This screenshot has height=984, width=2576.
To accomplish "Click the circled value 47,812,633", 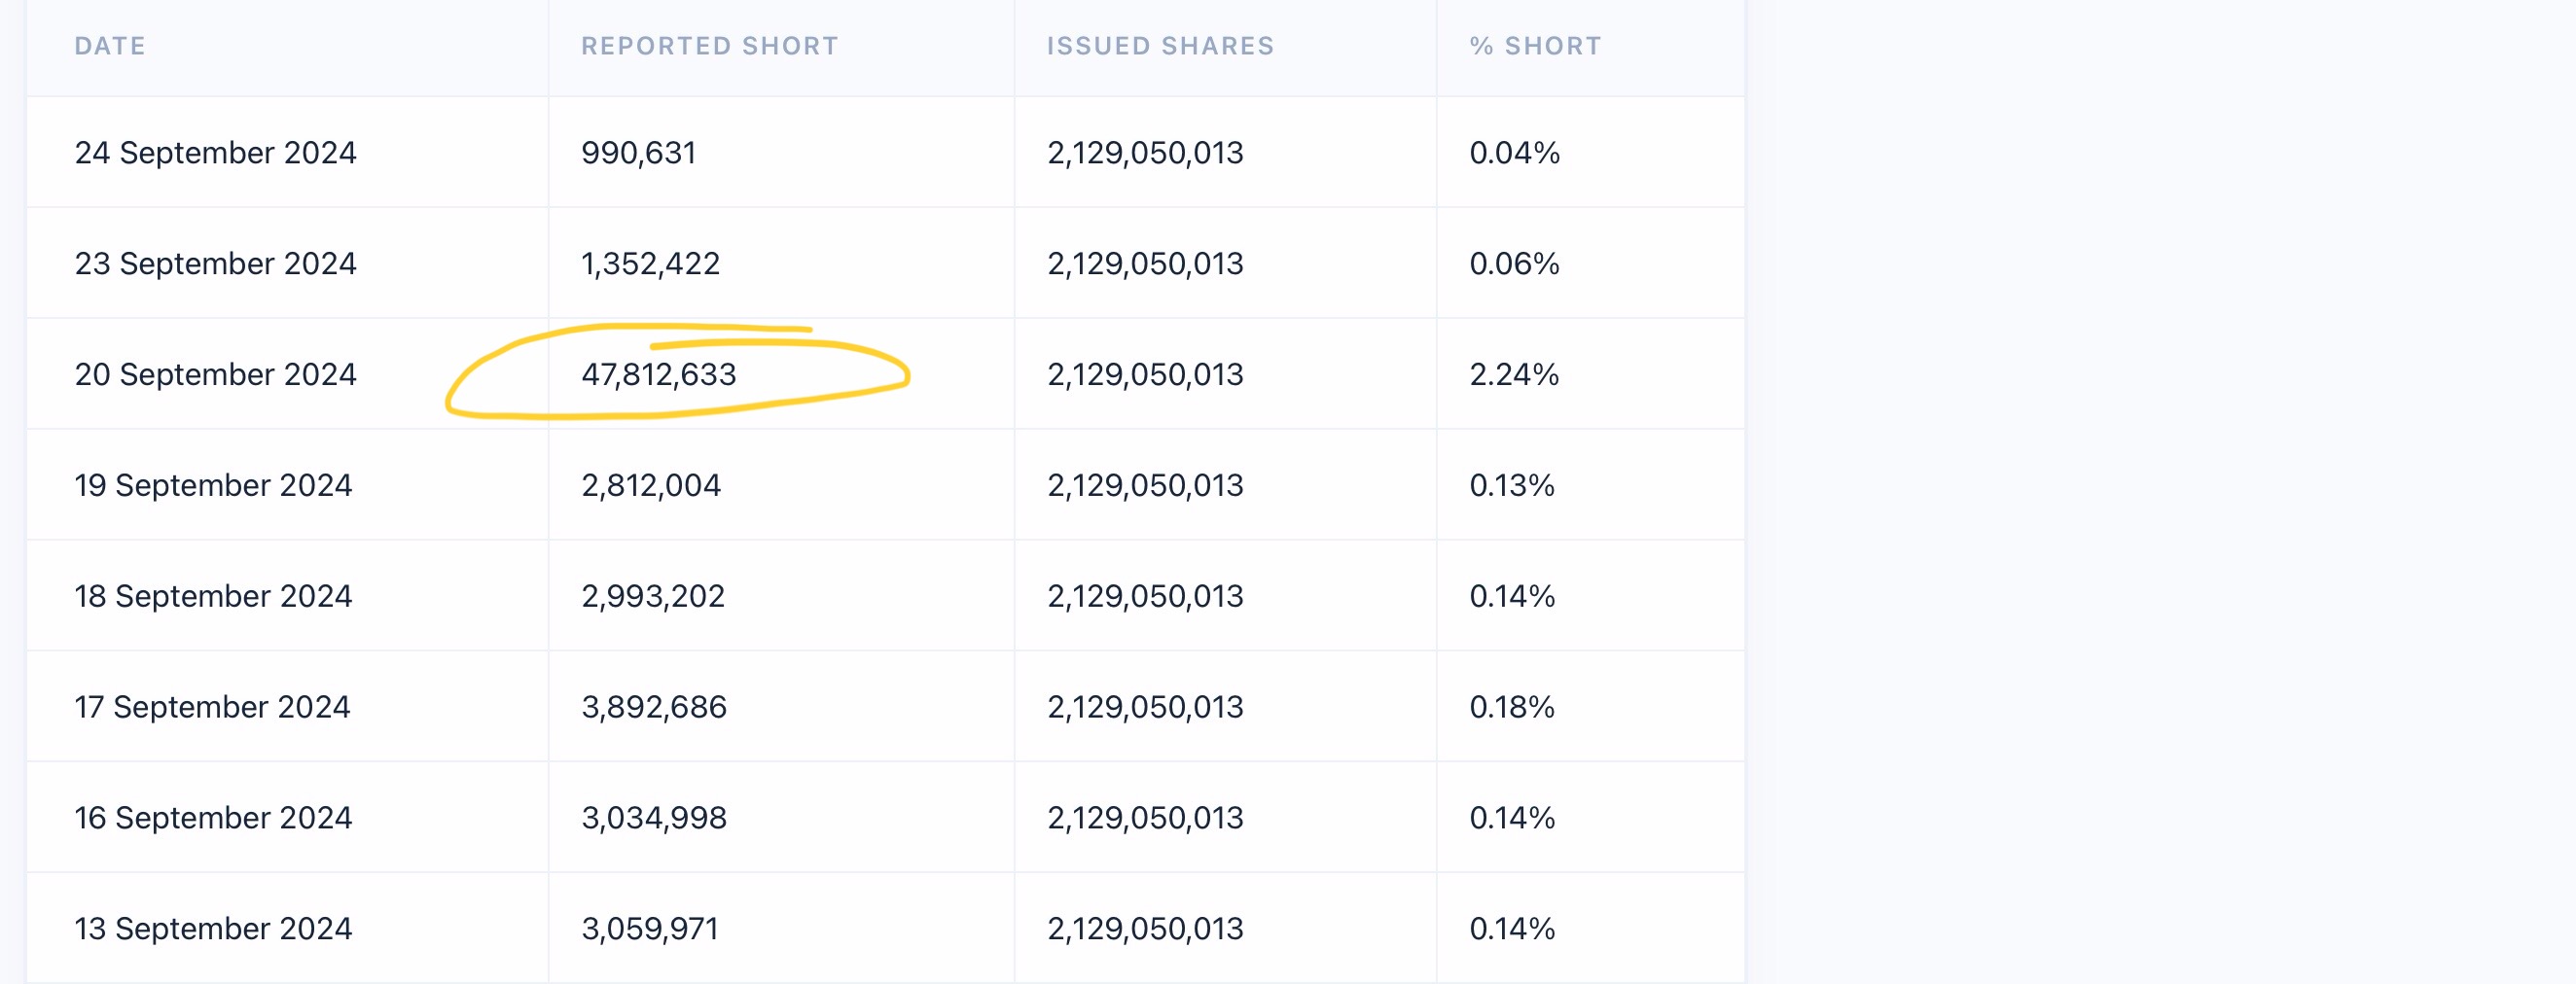I will pyautogui.click(x=658, y=375).
